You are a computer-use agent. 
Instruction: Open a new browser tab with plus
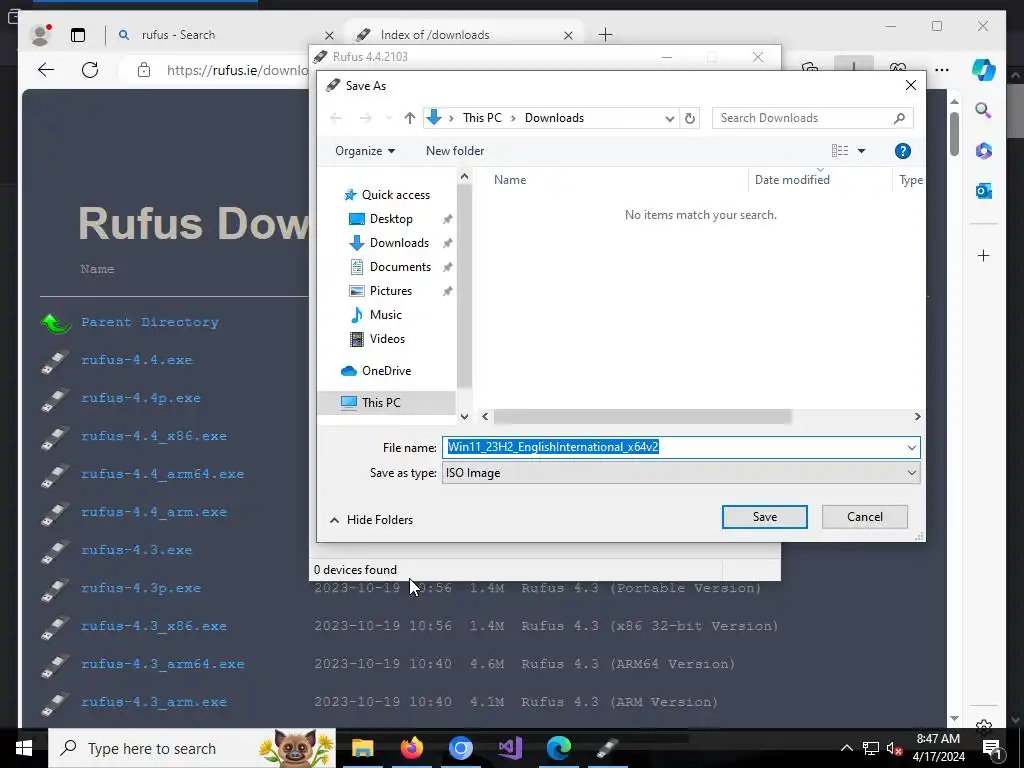point(605,35)
